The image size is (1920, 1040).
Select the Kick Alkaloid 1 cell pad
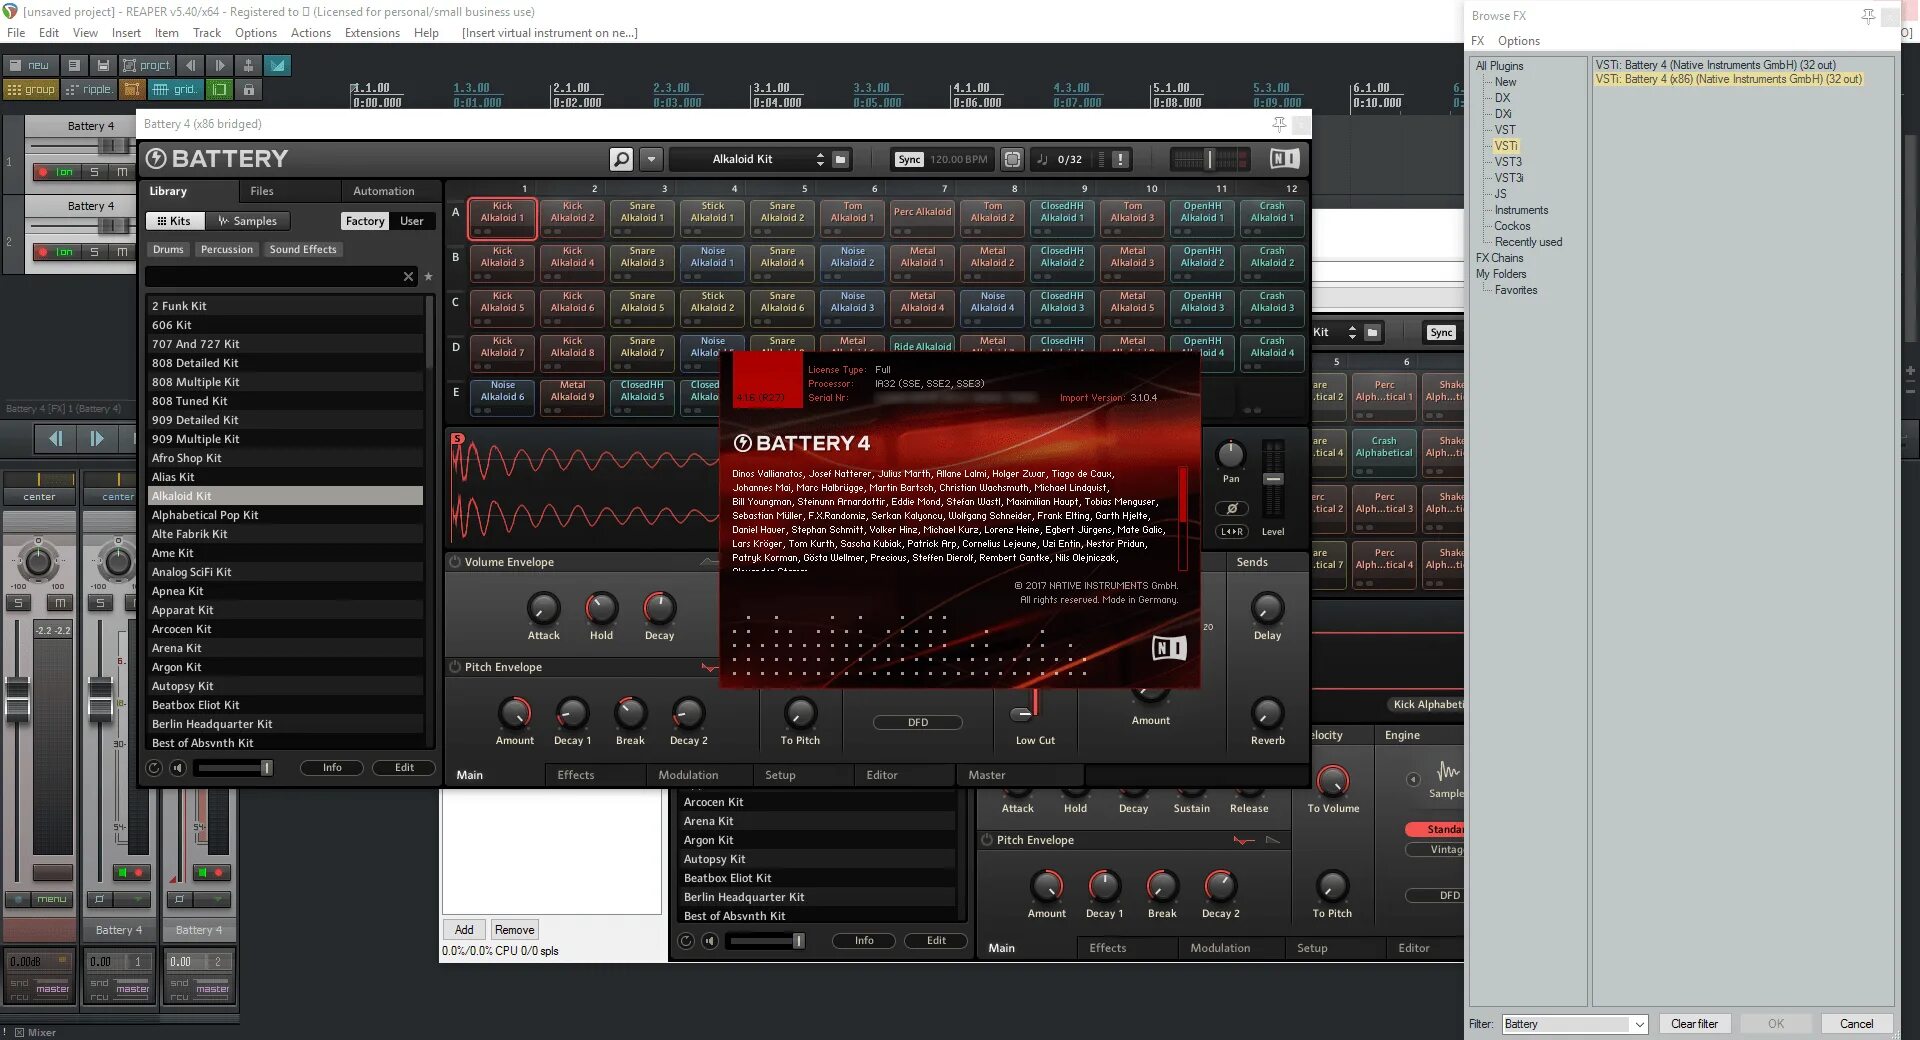[x=502, y=218]
